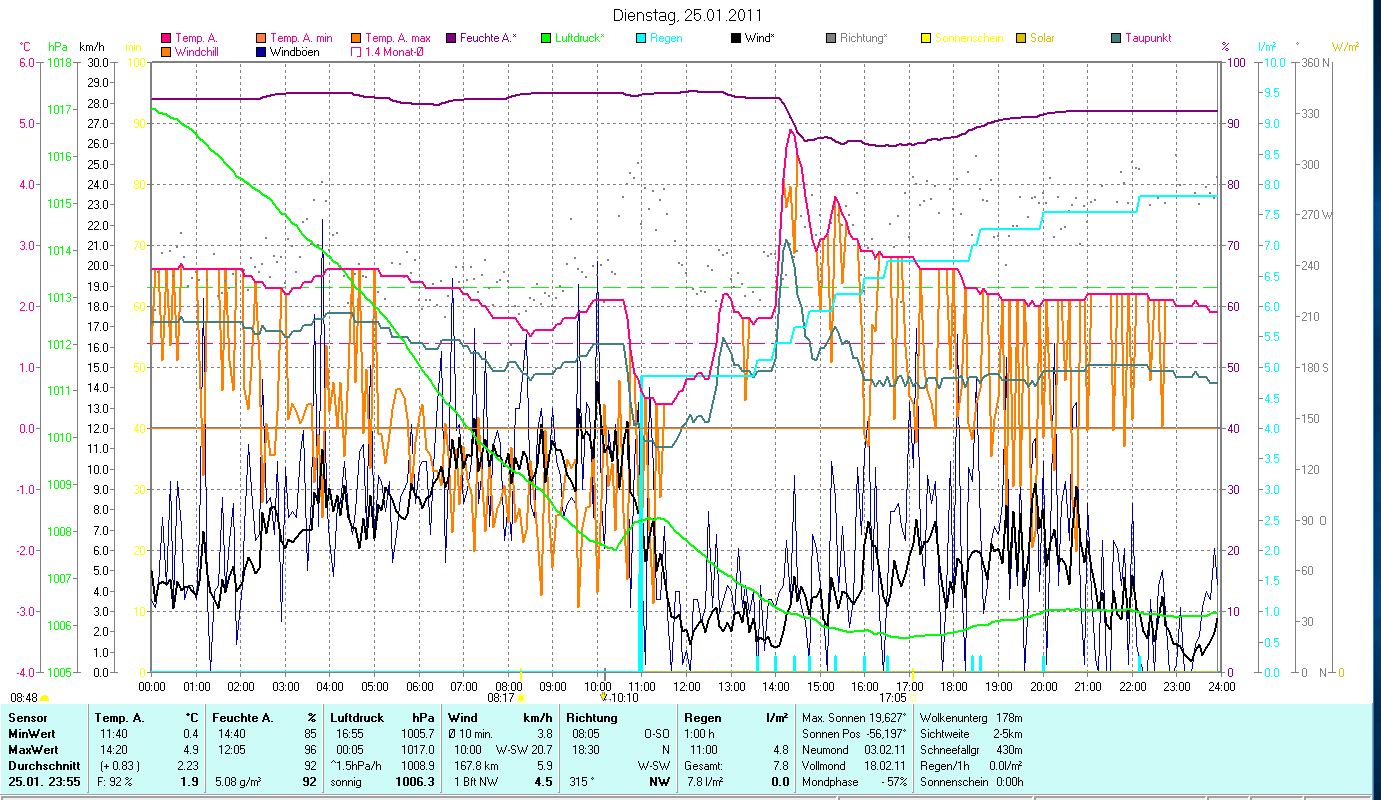Click the Regen column header in table
The width and height of the screenshot is (1381, 800).
(x=700, y=718)
